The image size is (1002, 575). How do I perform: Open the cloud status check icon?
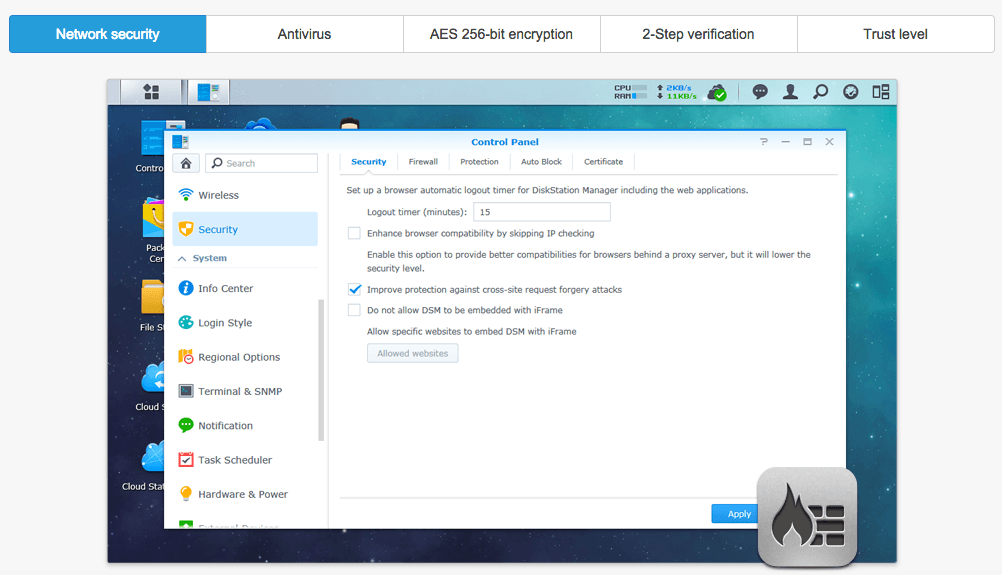[x=717, y=93]
